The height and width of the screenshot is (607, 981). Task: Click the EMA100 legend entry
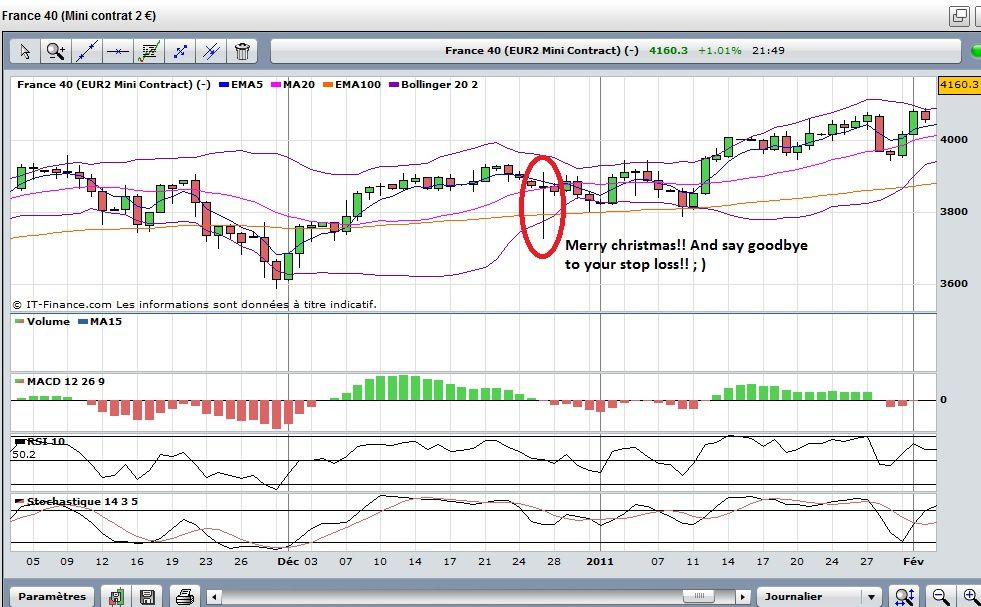click(352, 84)
